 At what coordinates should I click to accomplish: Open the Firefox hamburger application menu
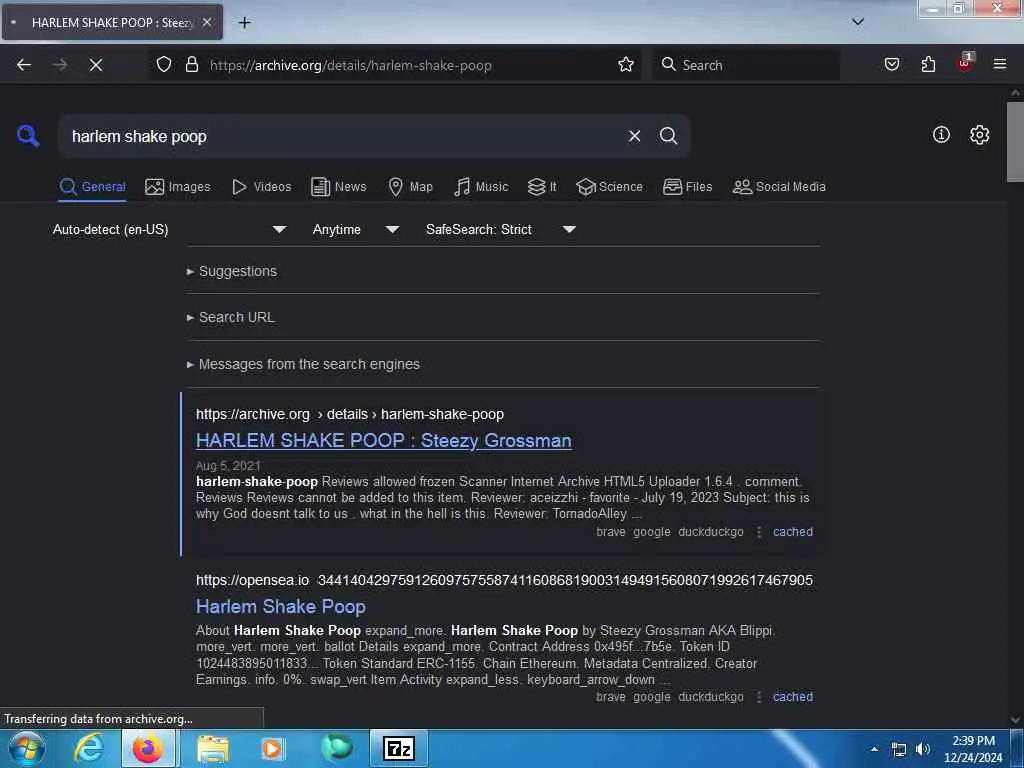pyautogui.click(x=999, y=65)
